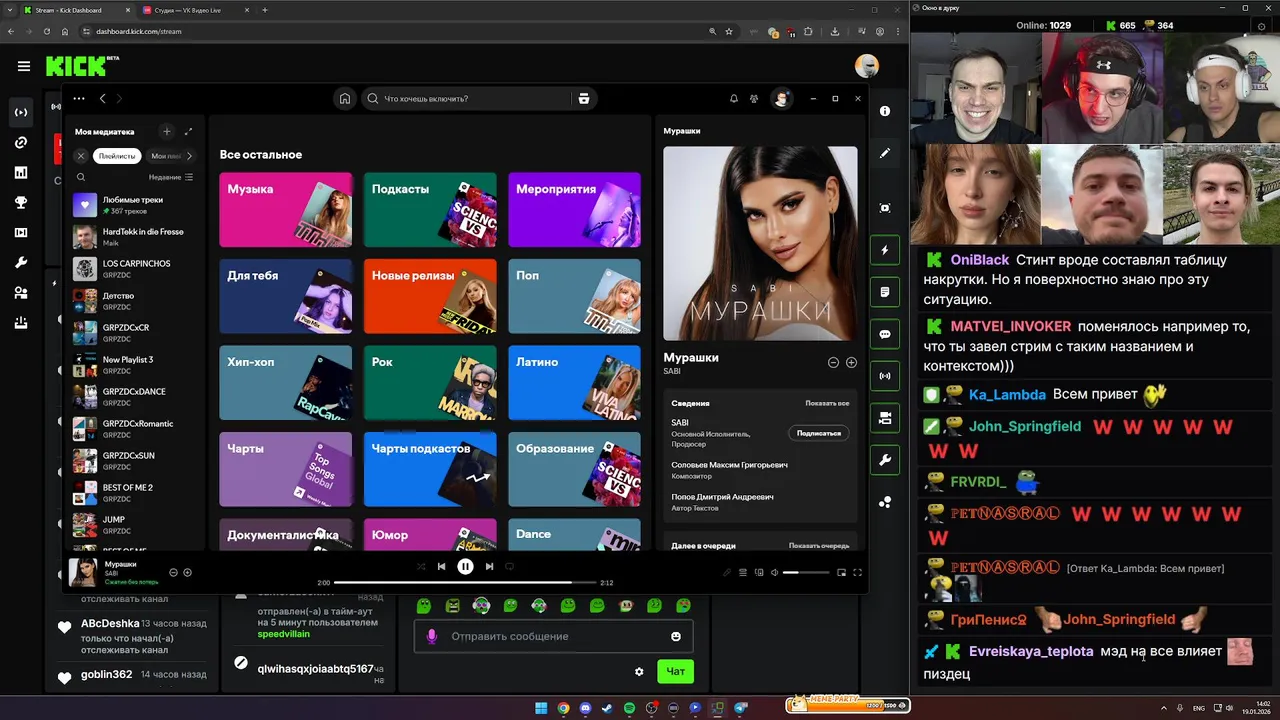Screen dimensions: 1280x720
Task: Open the Музыка category tile
Action: pos(286,210)
